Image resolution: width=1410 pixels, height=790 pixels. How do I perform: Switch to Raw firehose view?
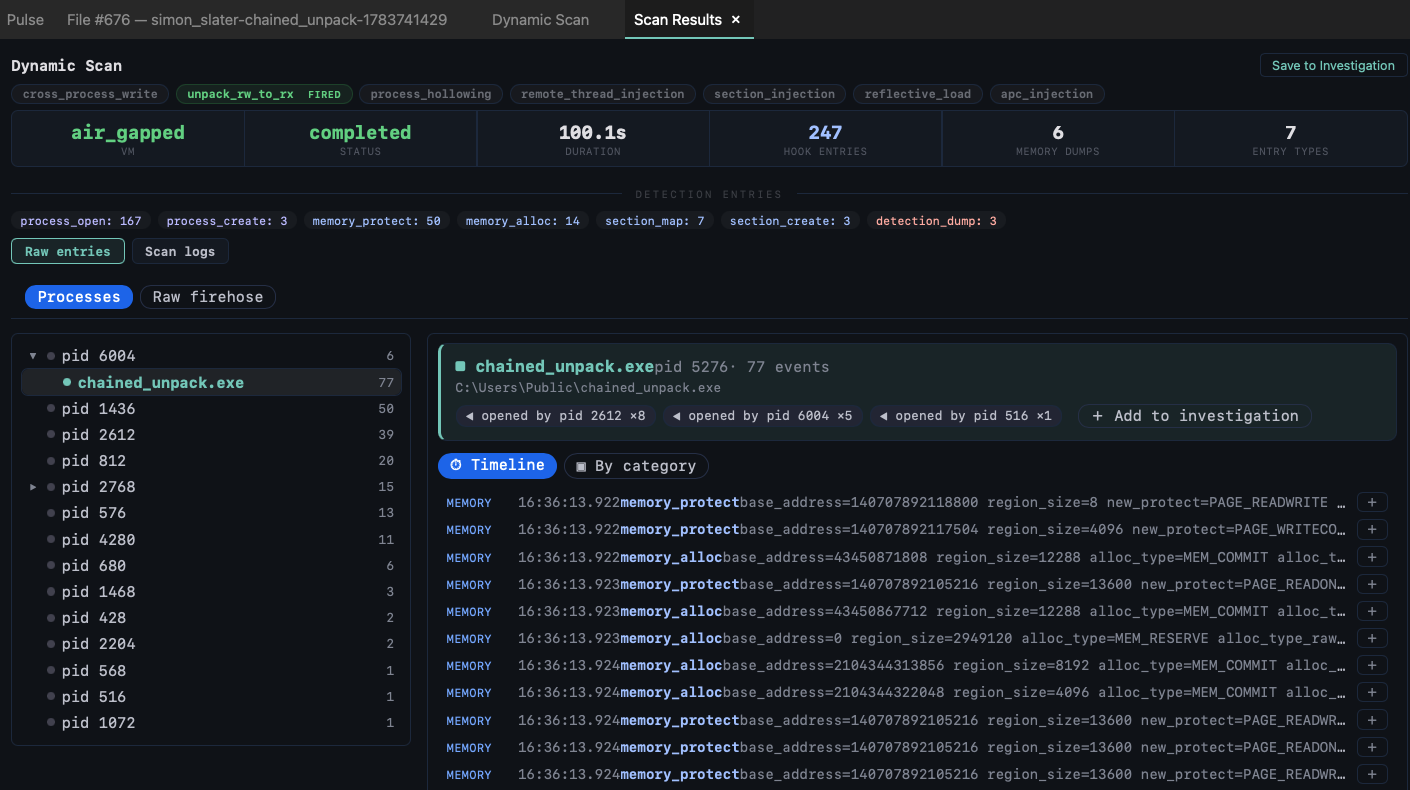208,297
